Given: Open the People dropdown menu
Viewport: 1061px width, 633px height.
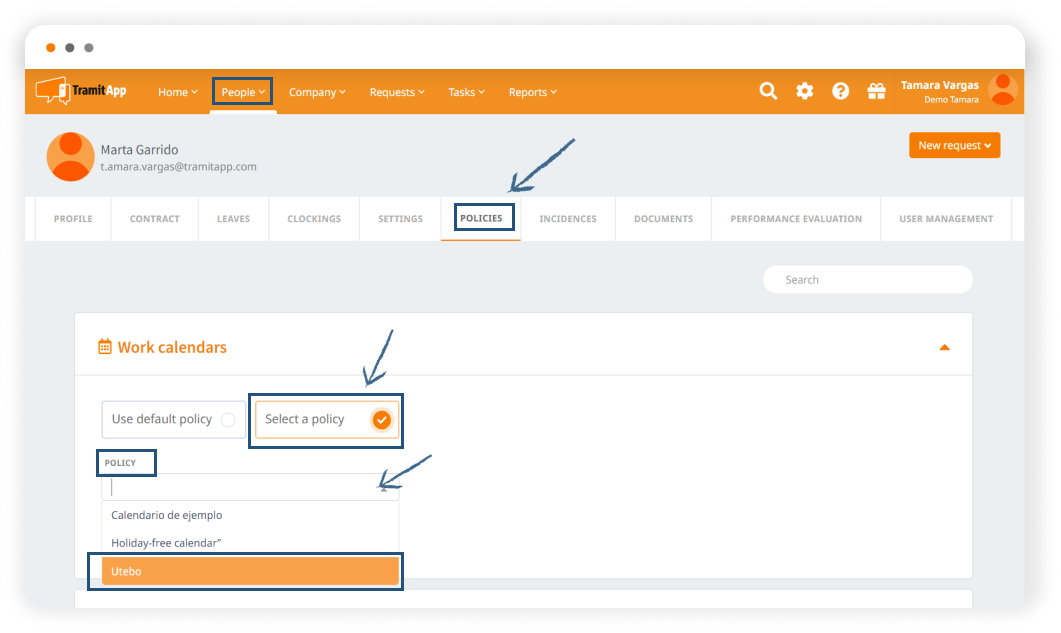Looking at the screenshot, I should (243, 92).
